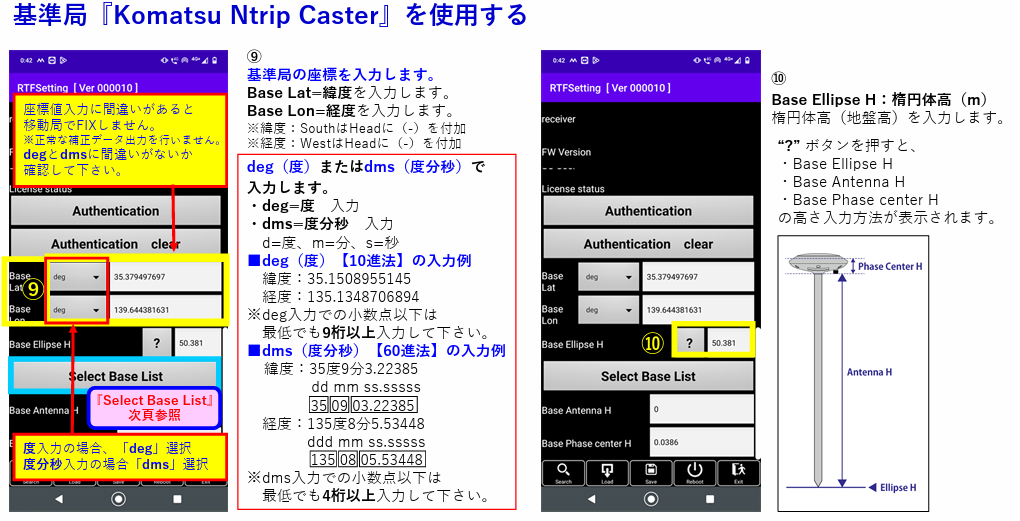The width and height of the screenshot is (1020, 521).
Task: Click Base Ellipse H field 50.381 on left phone
Action: pos(198,343)
